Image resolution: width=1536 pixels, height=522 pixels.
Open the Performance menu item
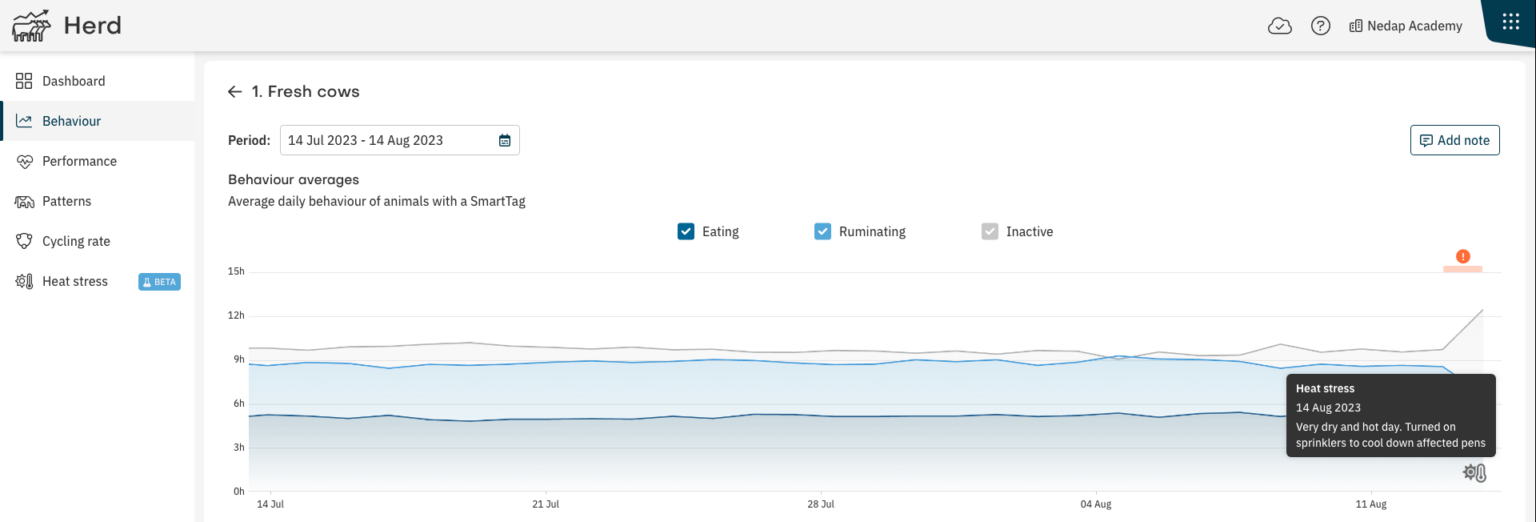[x=79, y=161]
